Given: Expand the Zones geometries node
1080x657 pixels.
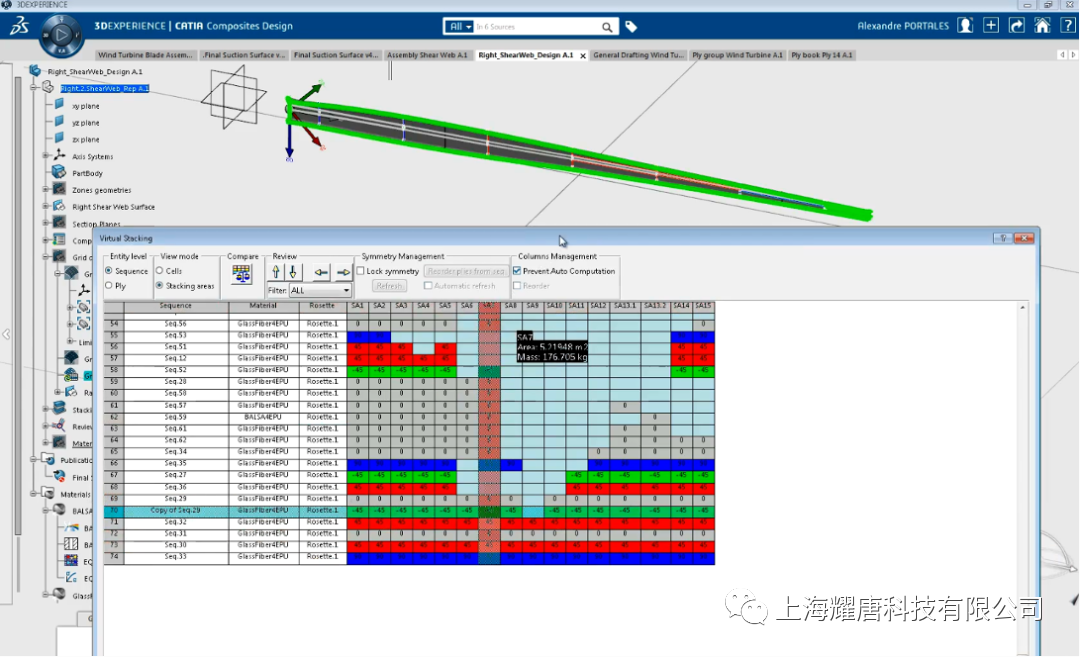Looking at the screenshot, I should (x=45, y=189).
